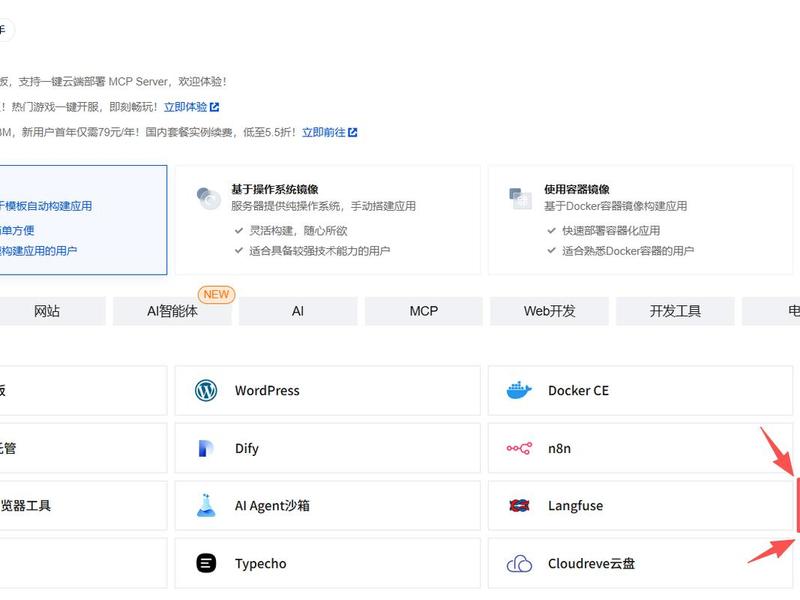Viewport: 800px width, 600px height.
Task: Choose the AI Agent沙箱 template card
Action: (328, 506)
